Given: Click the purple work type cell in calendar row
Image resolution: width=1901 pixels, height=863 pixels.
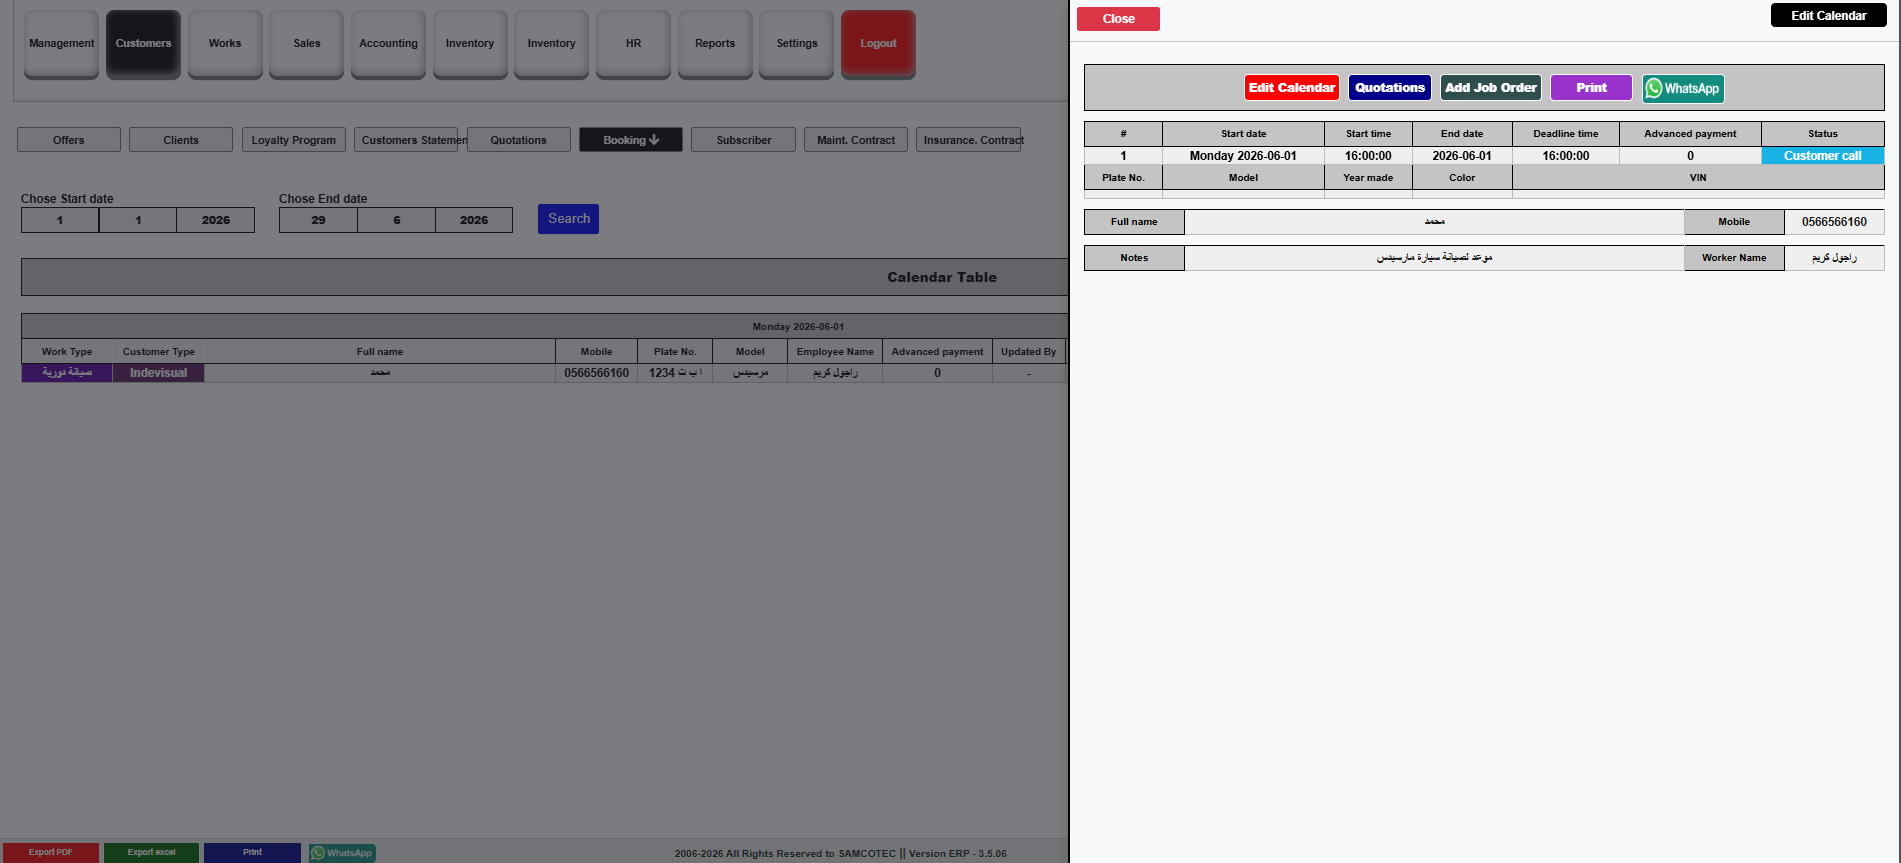Looking at the screenshot, I should [67, 373].
